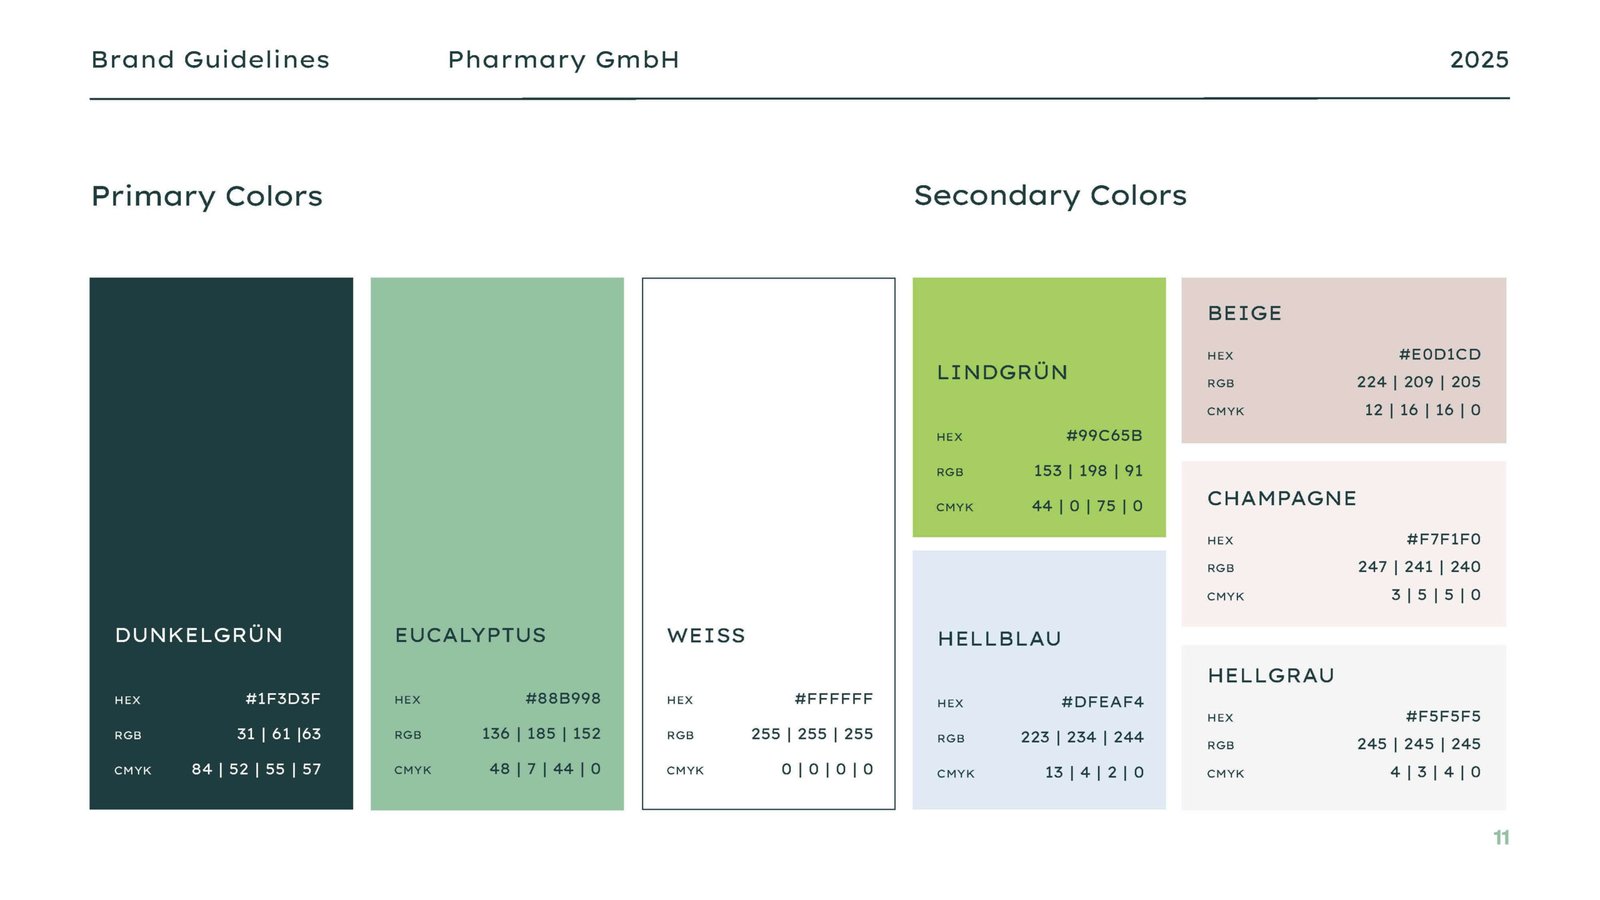This screenshot has width=1600, height=900.
Task: Click Hellblau RGB value 223 | 234 | 244
Action: click(x=1082, y=737)
